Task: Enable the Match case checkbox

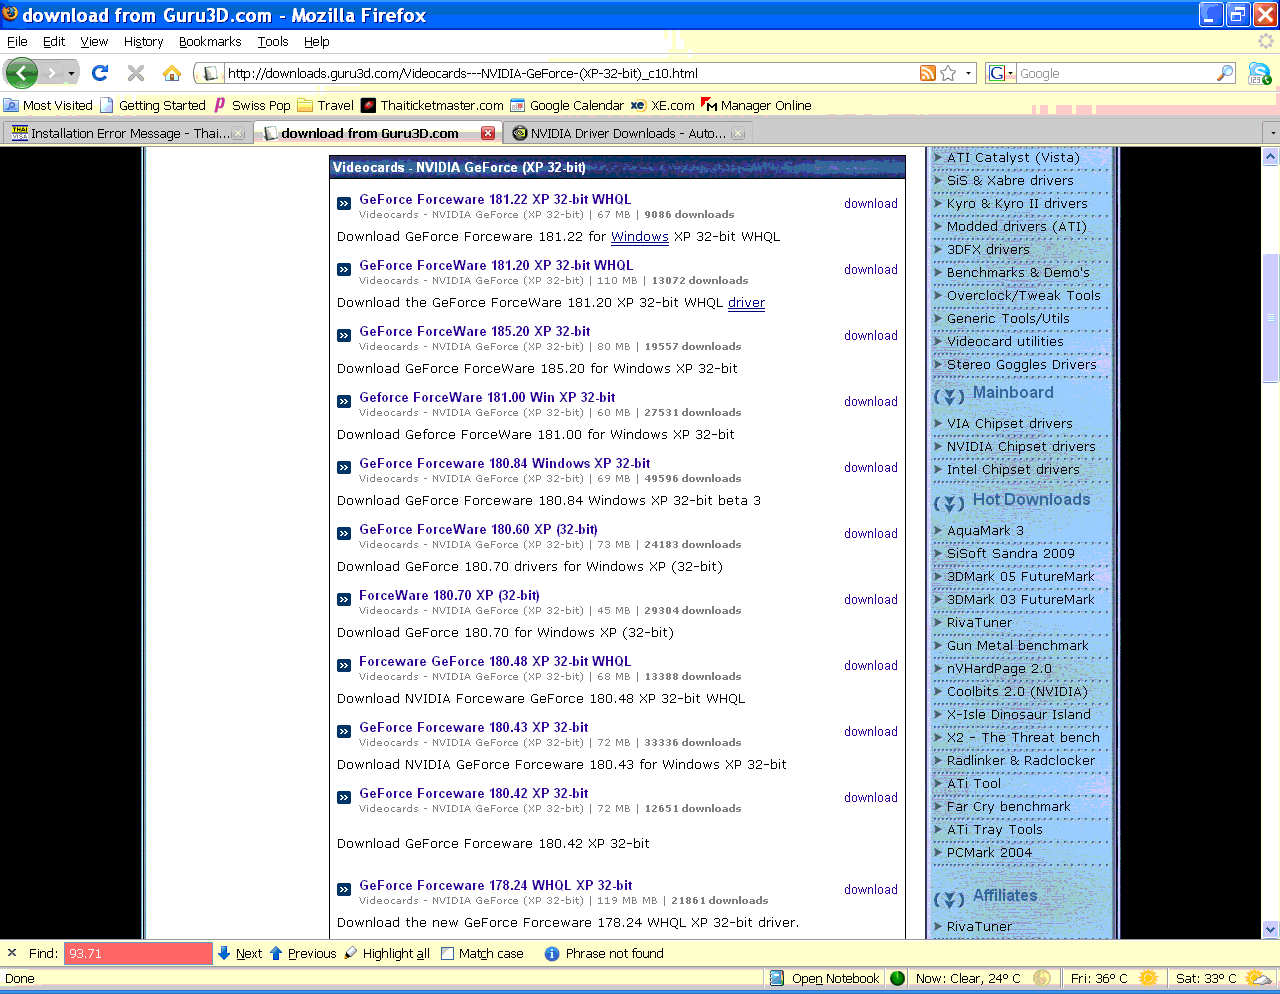Action: [x=448, y=953]
